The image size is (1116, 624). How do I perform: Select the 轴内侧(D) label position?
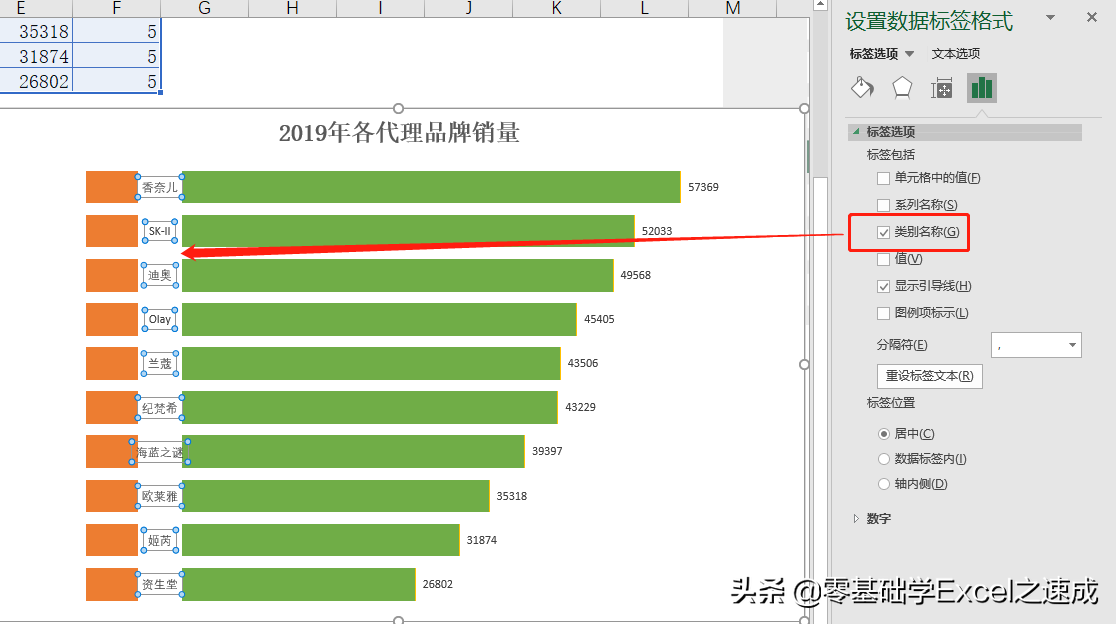coord(884,484)
